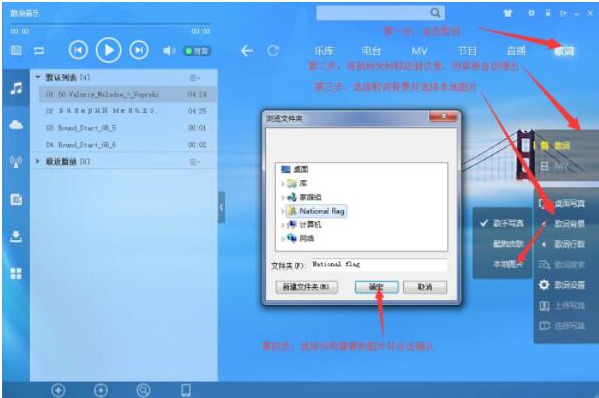The width and height of the screenshot is (599, 398).
Task: Click the search magnifier icon
Action: [x=435, y=13]
